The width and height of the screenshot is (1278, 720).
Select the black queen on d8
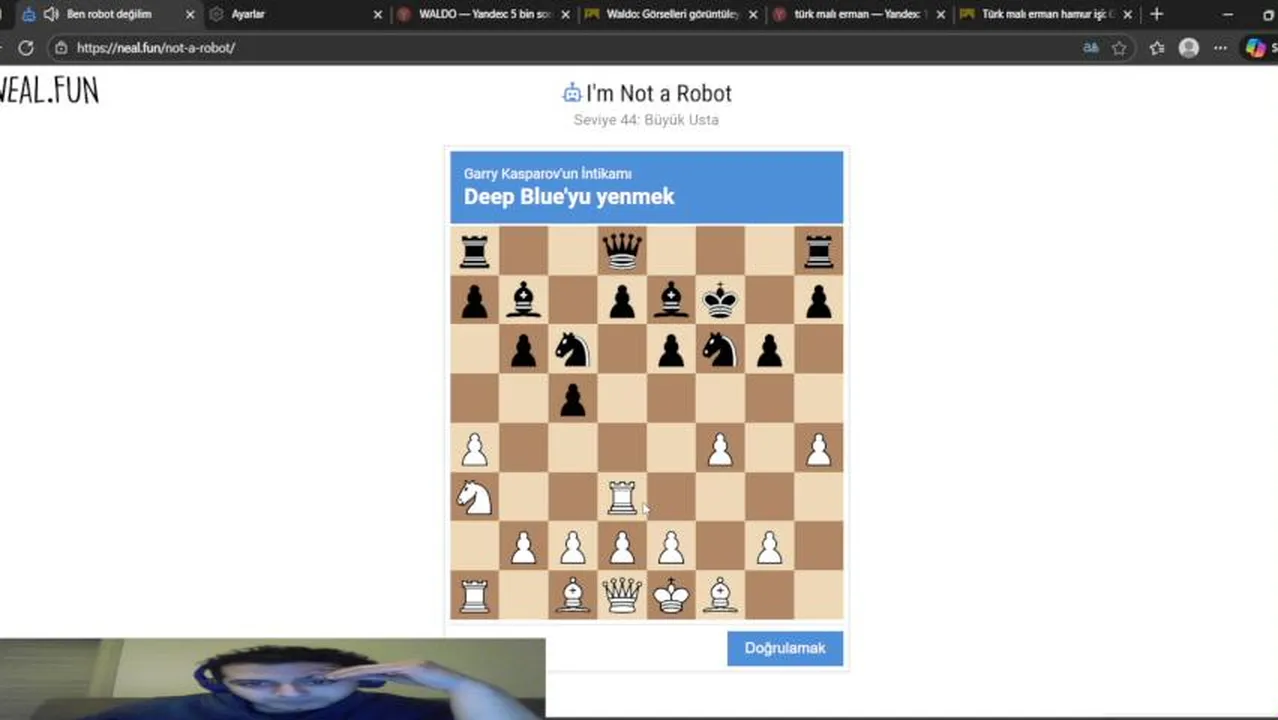(x=622, y=250)
